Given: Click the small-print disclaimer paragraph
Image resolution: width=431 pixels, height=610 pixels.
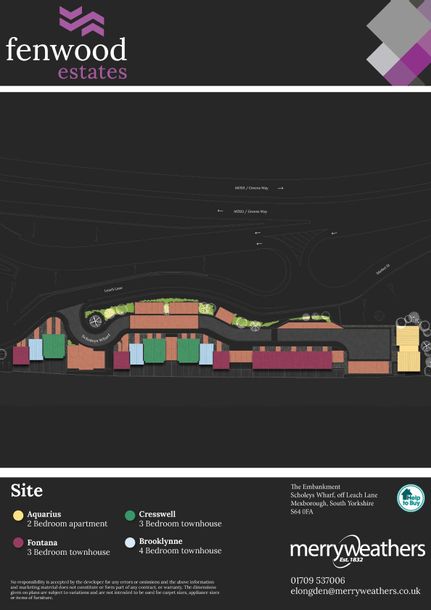Looking at the screenshot, I should [x=115, y=590].
